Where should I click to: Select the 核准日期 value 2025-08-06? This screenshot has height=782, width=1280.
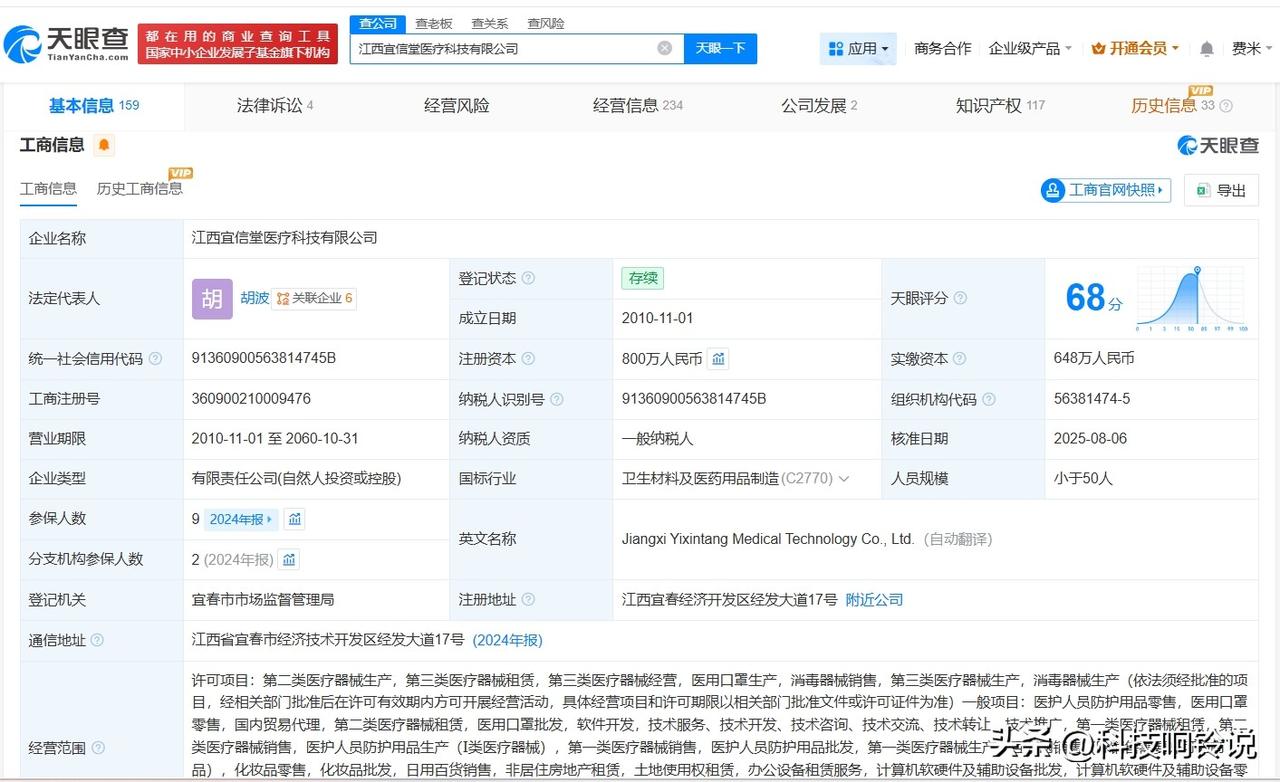click(x=1090, y=439)
